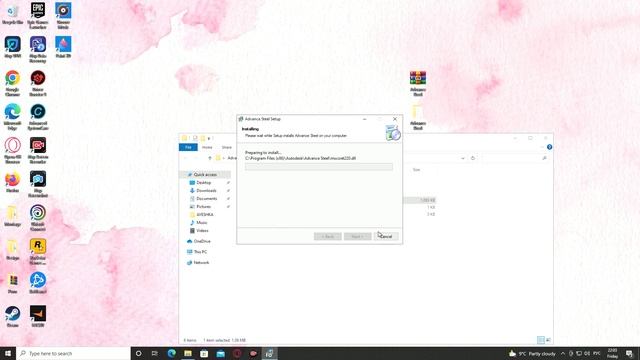Viewport: 640px width, 360px height.
Task: Open File Explorer help icon
Action: click(549, 147)
